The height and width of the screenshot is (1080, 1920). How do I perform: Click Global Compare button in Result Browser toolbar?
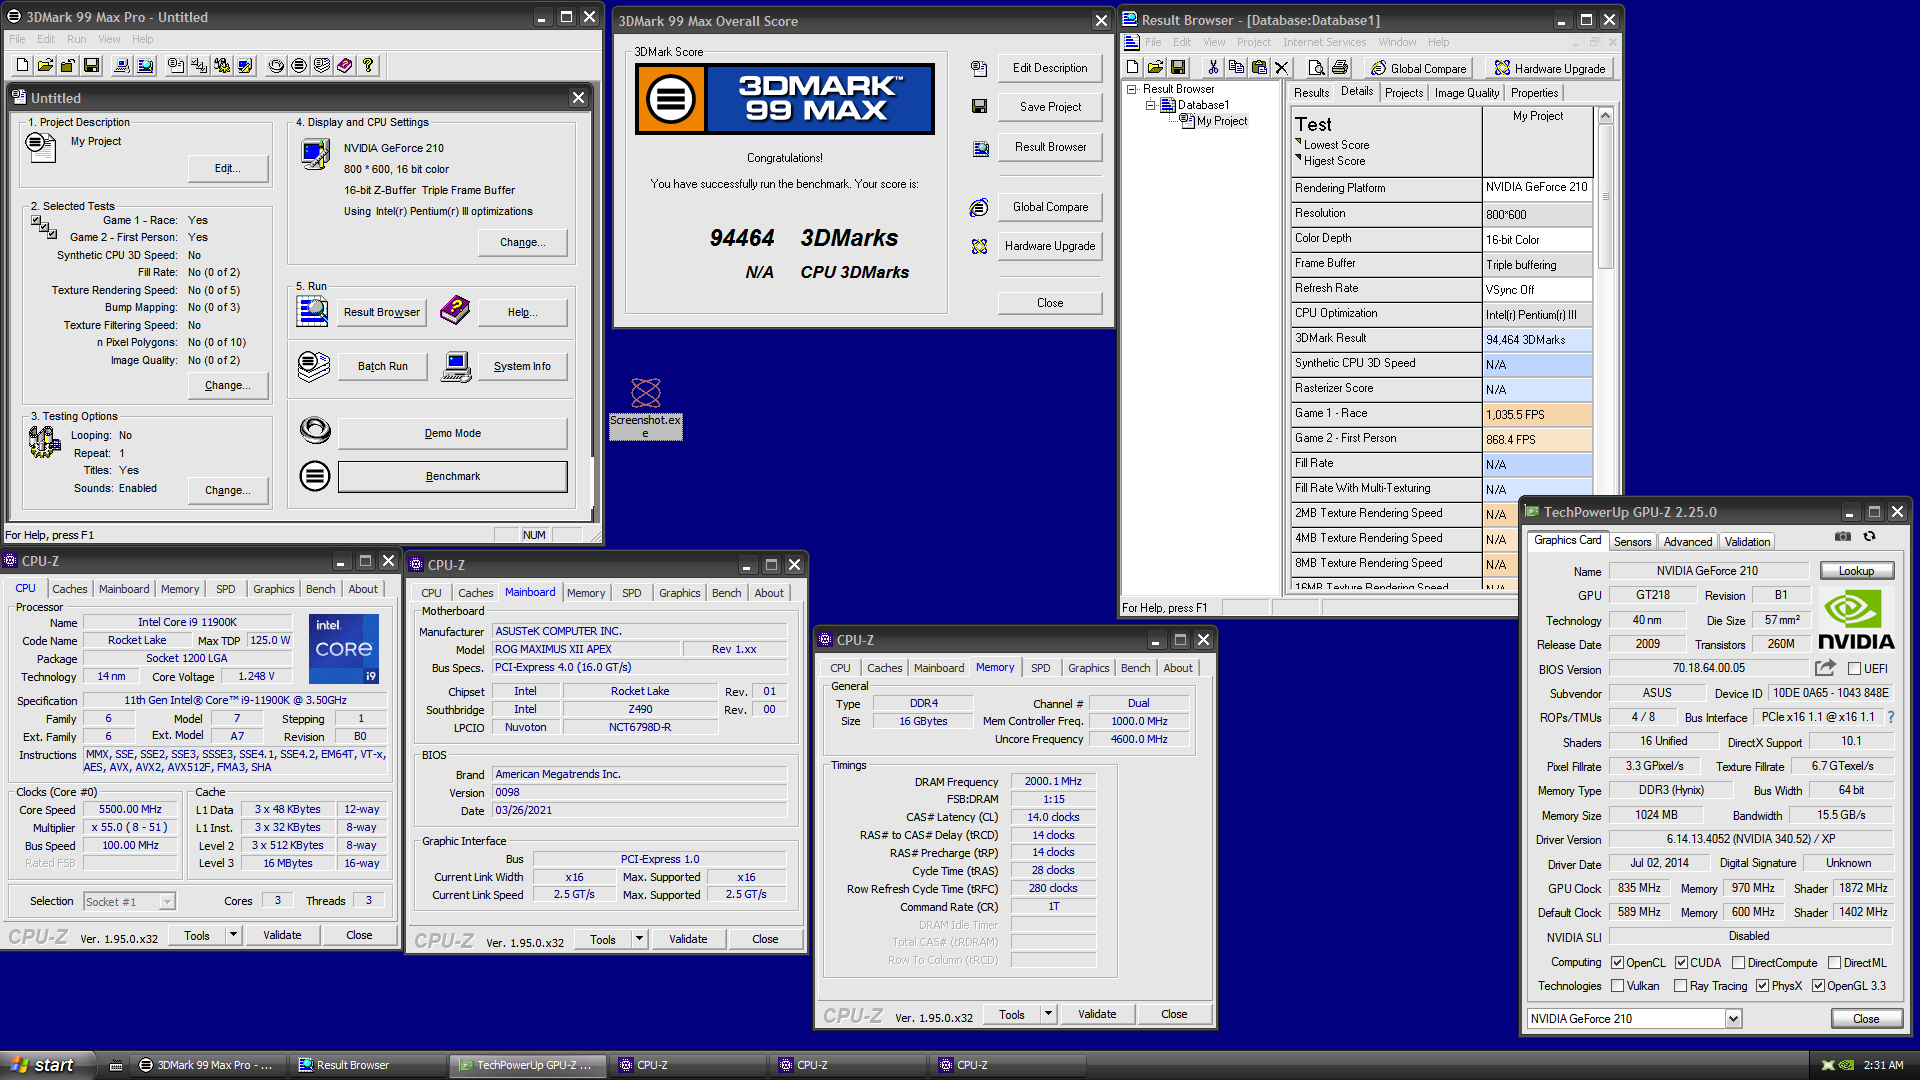pos(1418,68)
